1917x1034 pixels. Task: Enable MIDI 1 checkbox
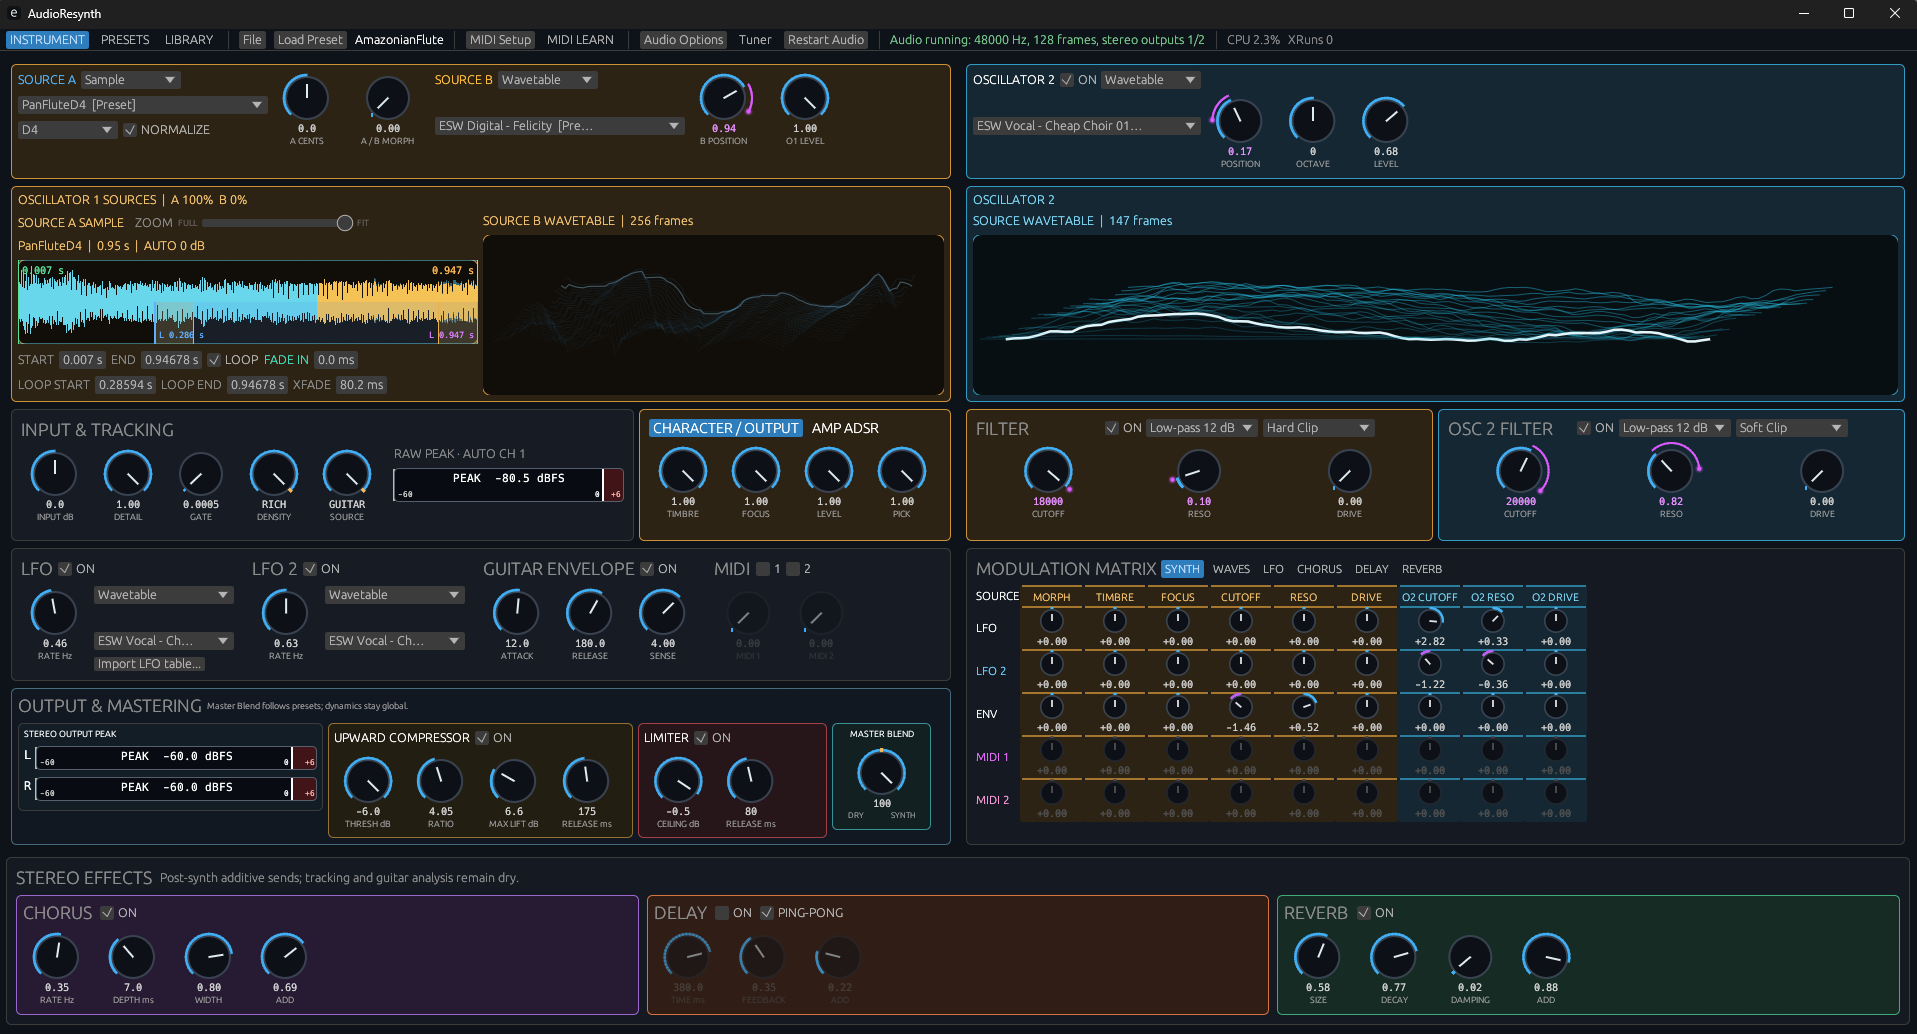[x=763, y=569]
